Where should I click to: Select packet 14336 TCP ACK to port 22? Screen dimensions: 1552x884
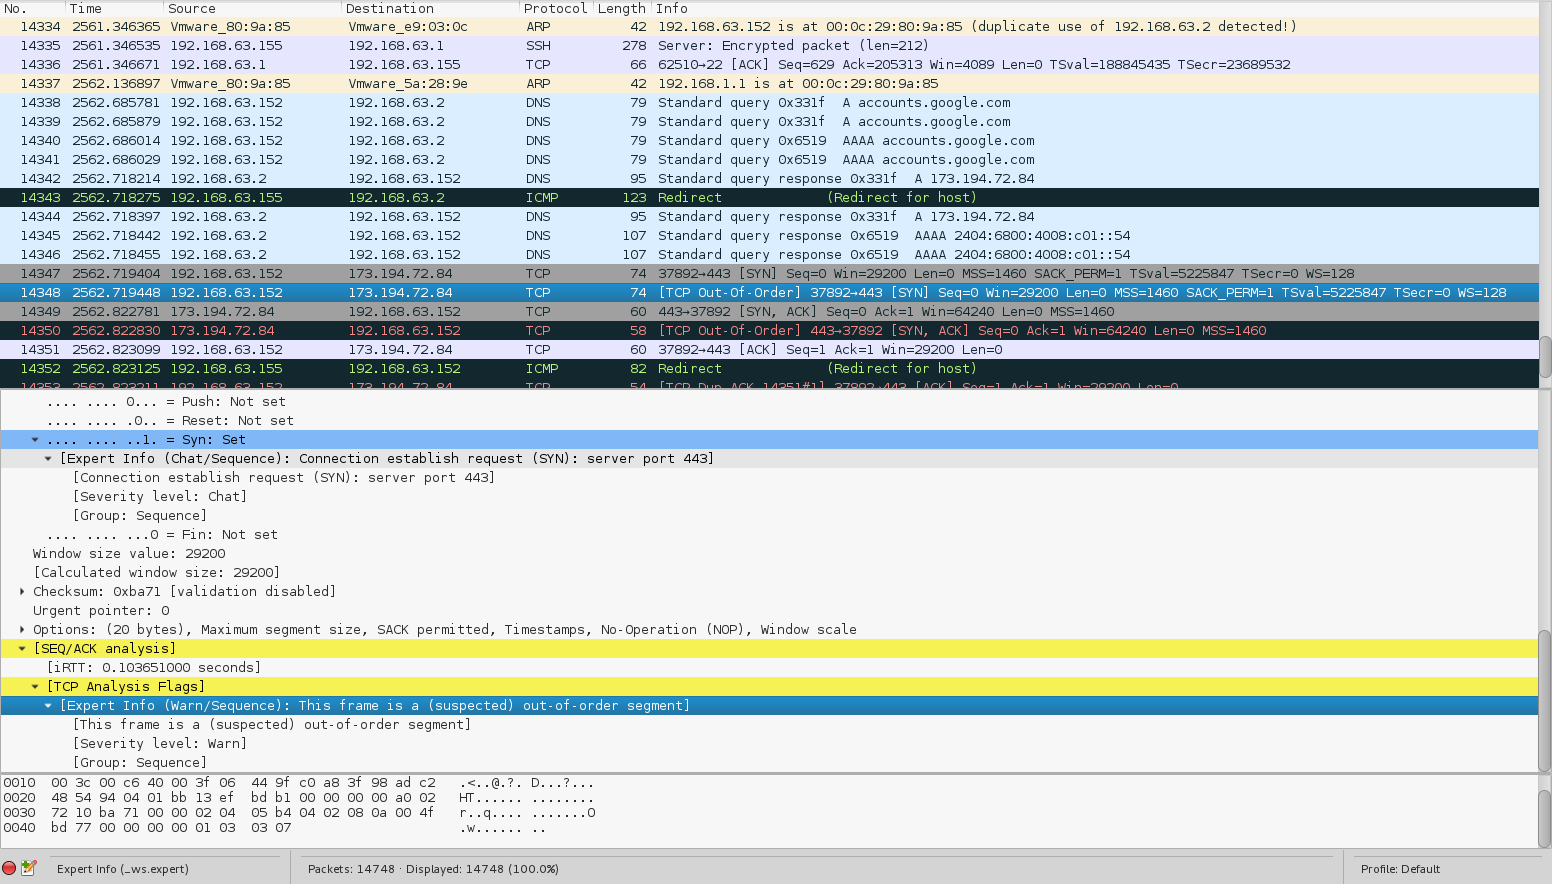769,65
